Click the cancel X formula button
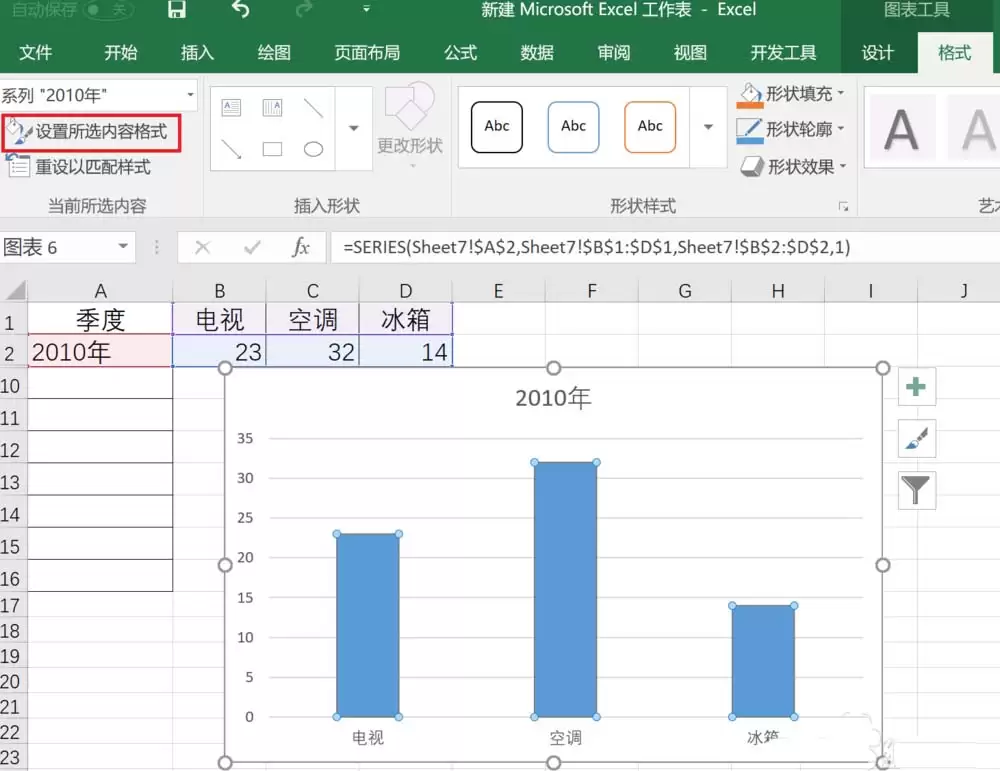The image size is (1000, 771). [203, 247]
